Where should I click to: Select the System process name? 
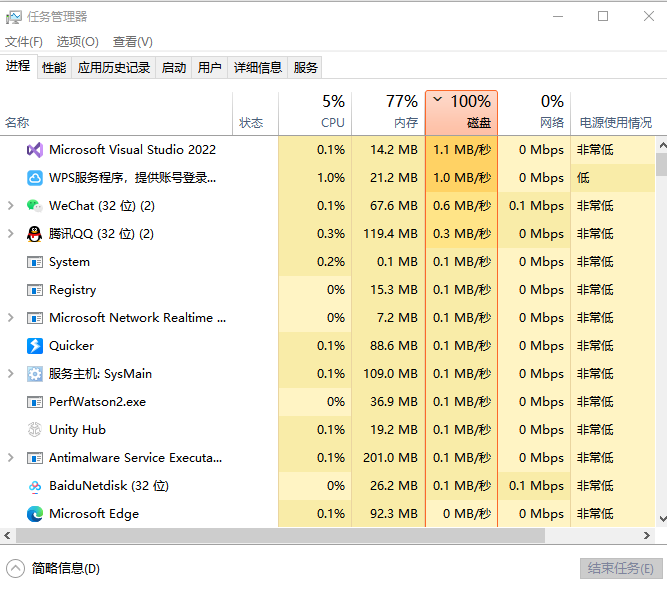coord(69,262)
